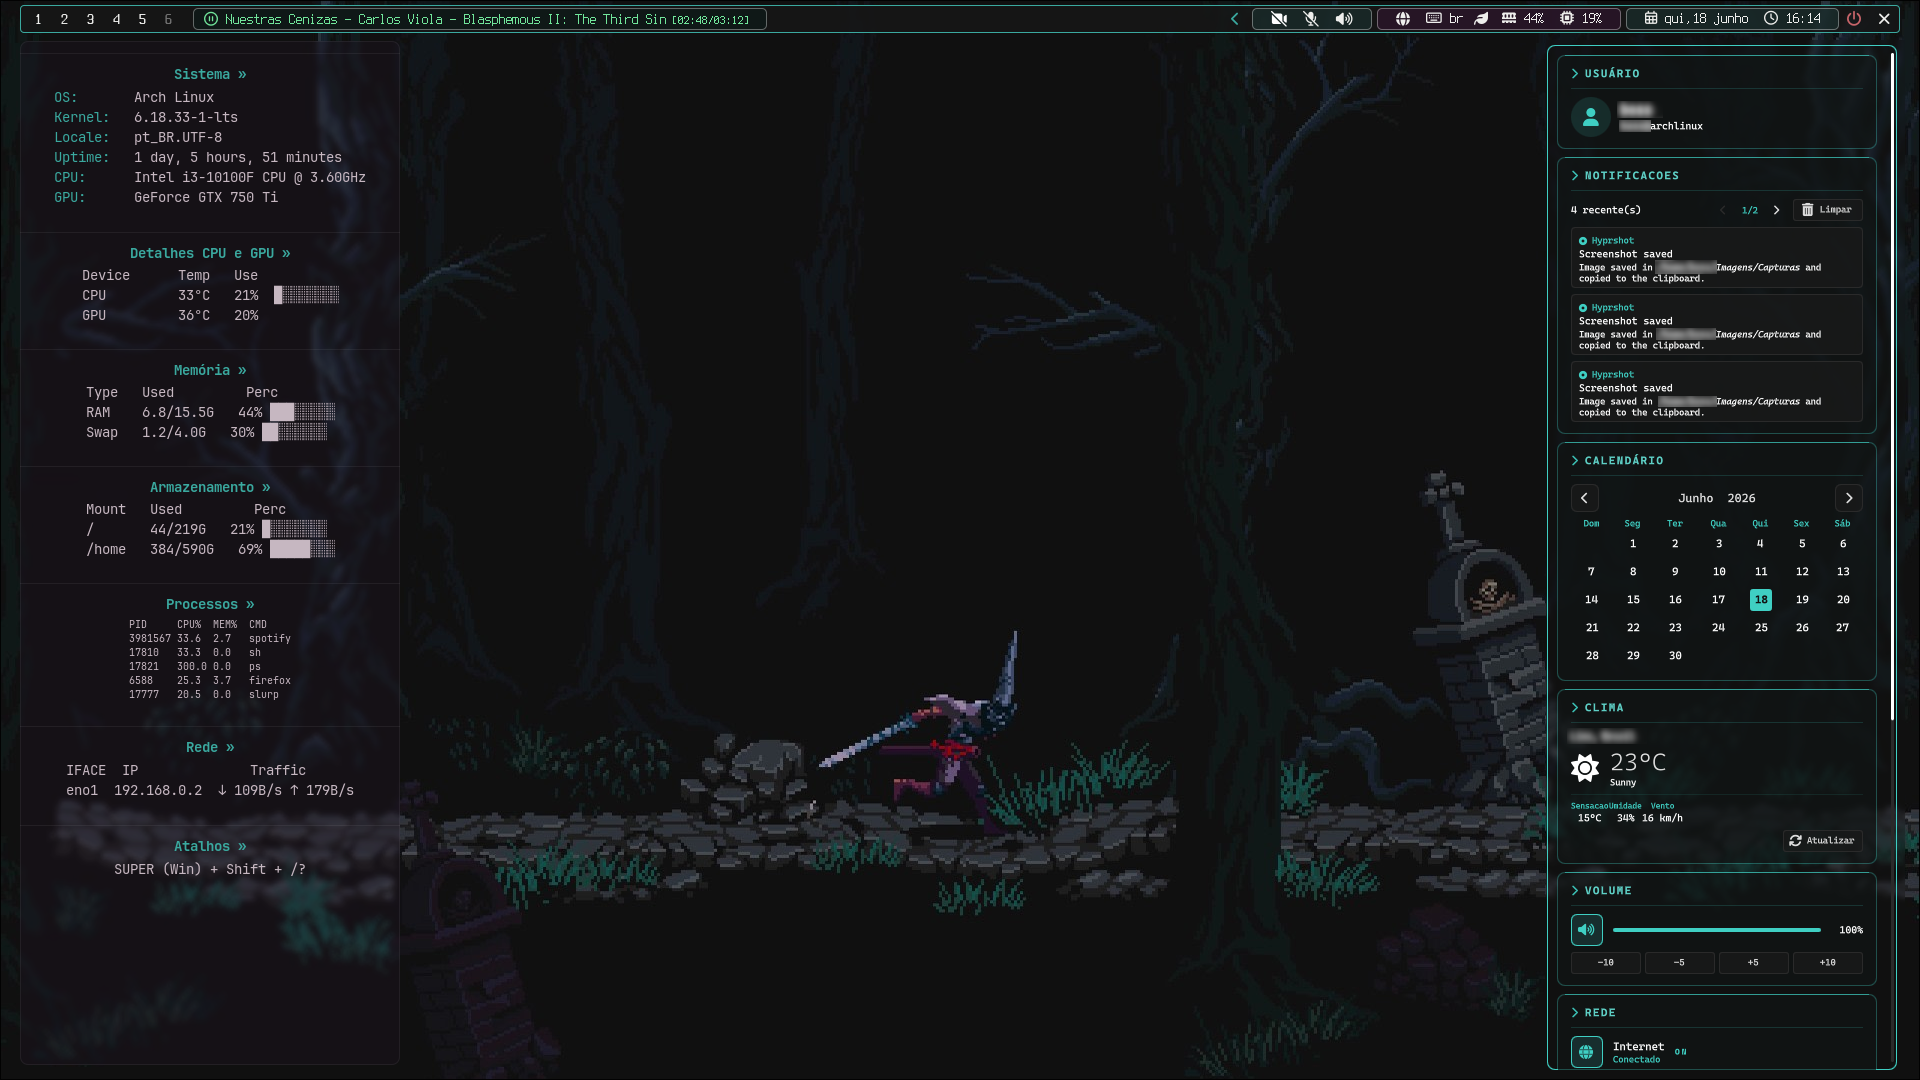The height and width of the screenshot is (1080, 1920).
Task: Open the second Hyprshot notification
Action: click(x=1716, y=326)
